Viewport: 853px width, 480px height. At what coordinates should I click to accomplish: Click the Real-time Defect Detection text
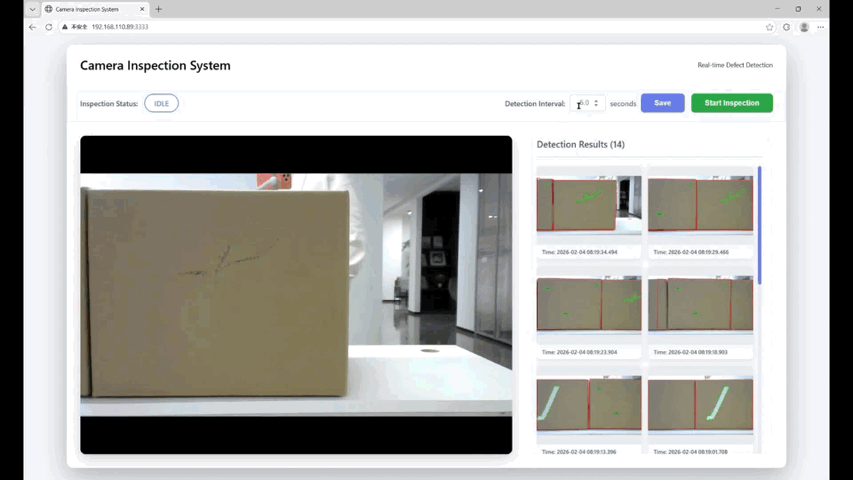(735, 65)
